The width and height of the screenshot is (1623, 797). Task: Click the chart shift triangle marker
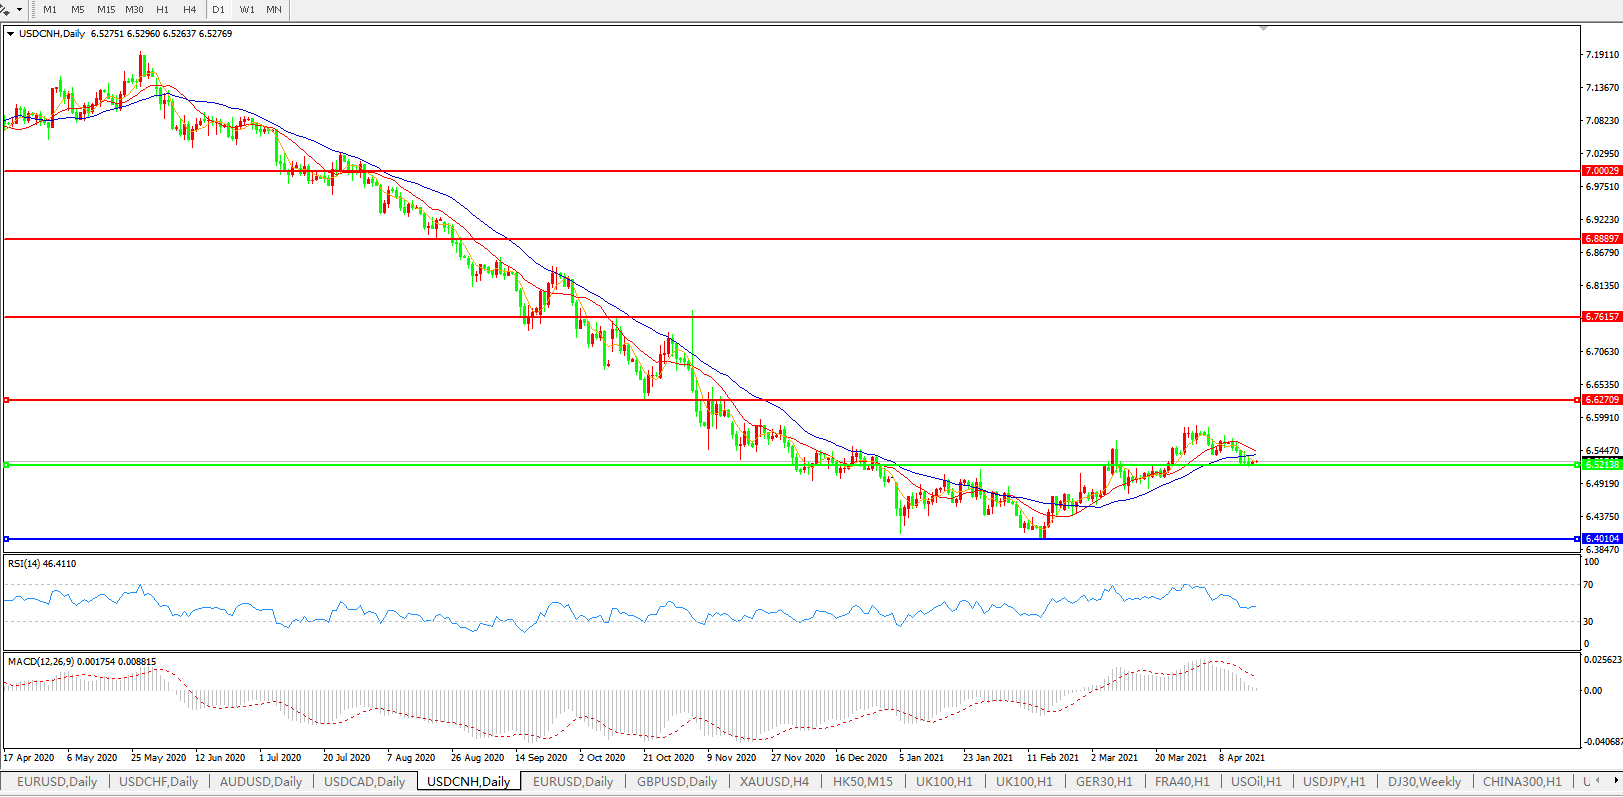(1264, 29)
